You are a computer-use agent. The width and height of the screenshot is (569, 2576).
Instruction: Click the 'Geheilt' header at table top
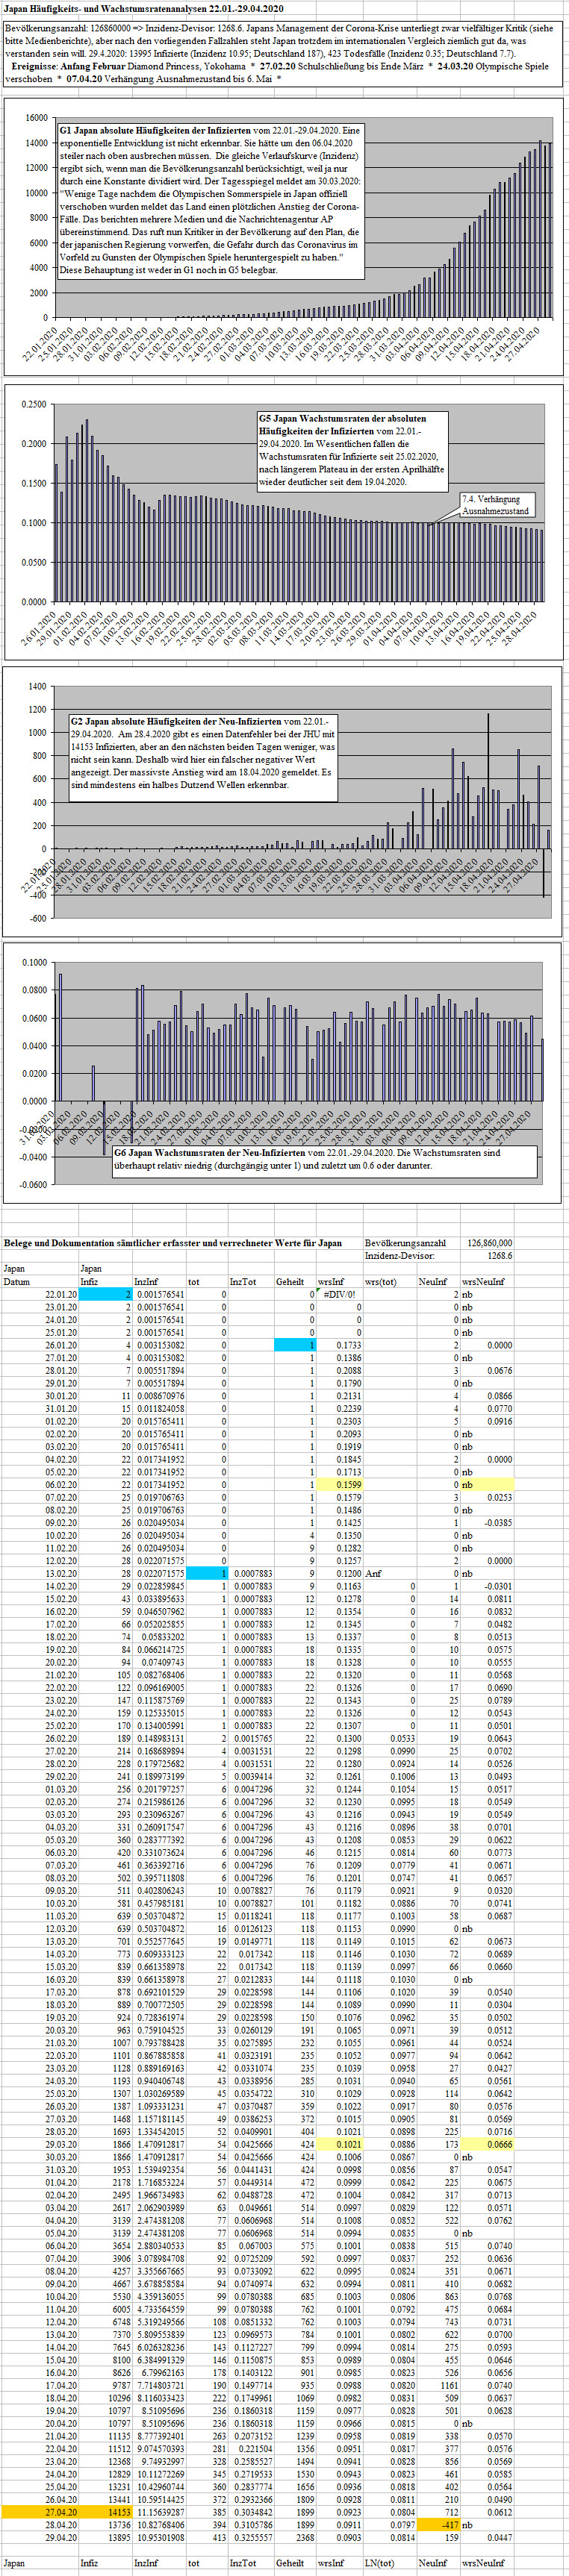(x=290, y=1281)
